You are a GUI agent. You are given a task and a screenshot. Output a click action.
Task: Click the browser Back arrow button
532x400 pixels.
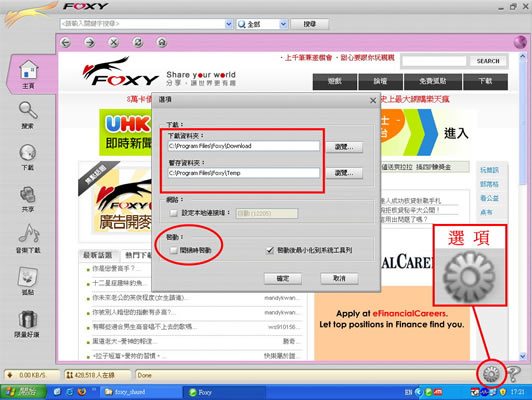pos(65,43)
